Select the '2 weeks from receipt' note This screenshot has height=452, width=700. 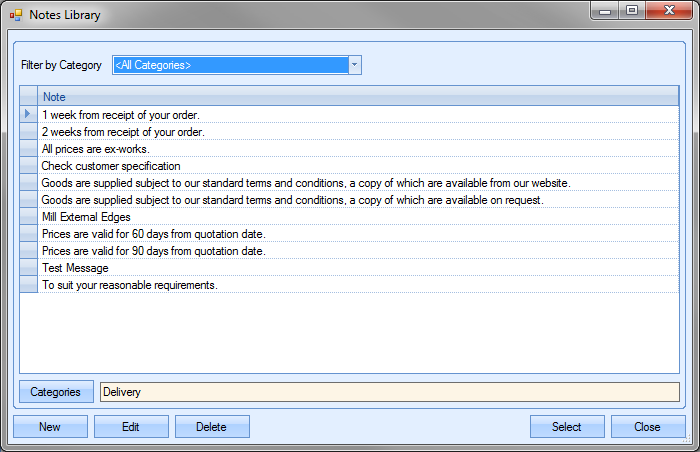tap(123, 132)
